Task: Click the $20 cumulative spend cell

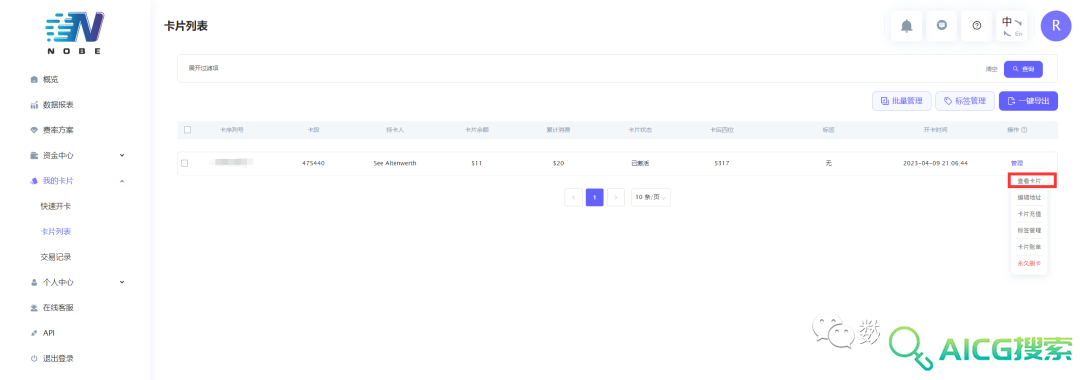Action: [x=559, y=163]
